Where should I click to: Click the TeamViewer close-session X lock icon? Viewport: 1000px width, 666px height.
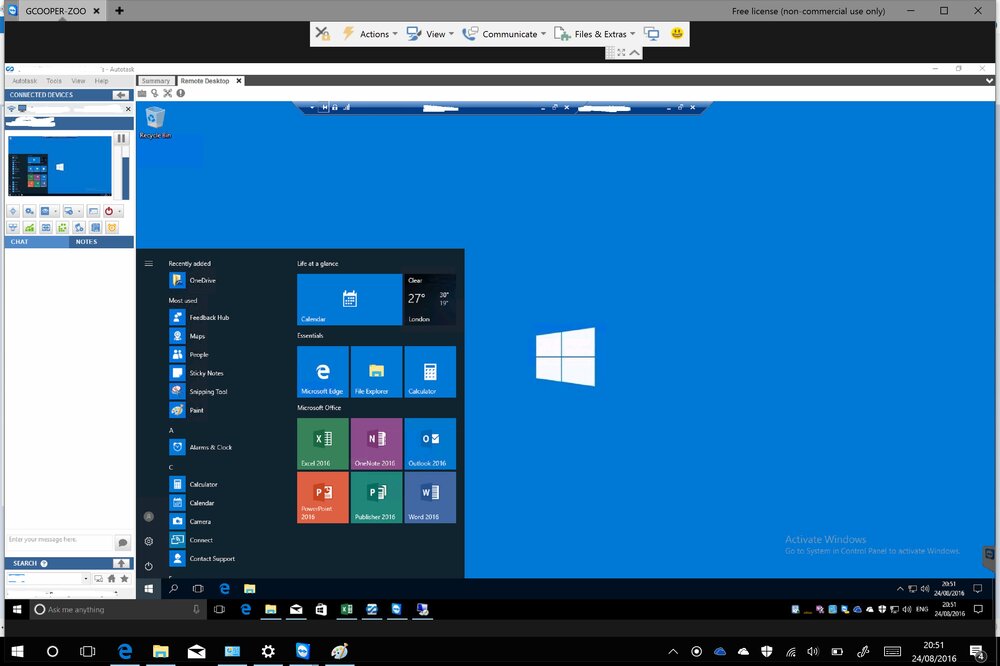[x=323, y=33]
